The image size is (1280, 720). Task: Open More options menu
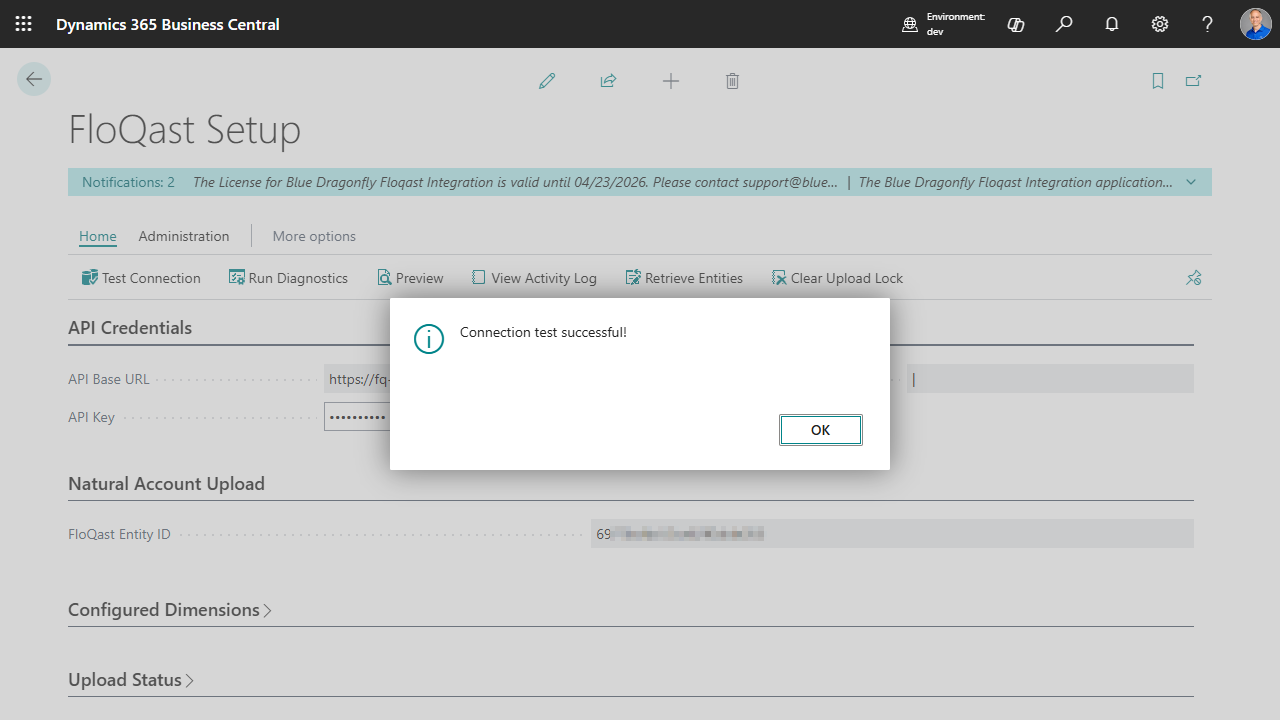pyautogui.click(x=314, y=236)
